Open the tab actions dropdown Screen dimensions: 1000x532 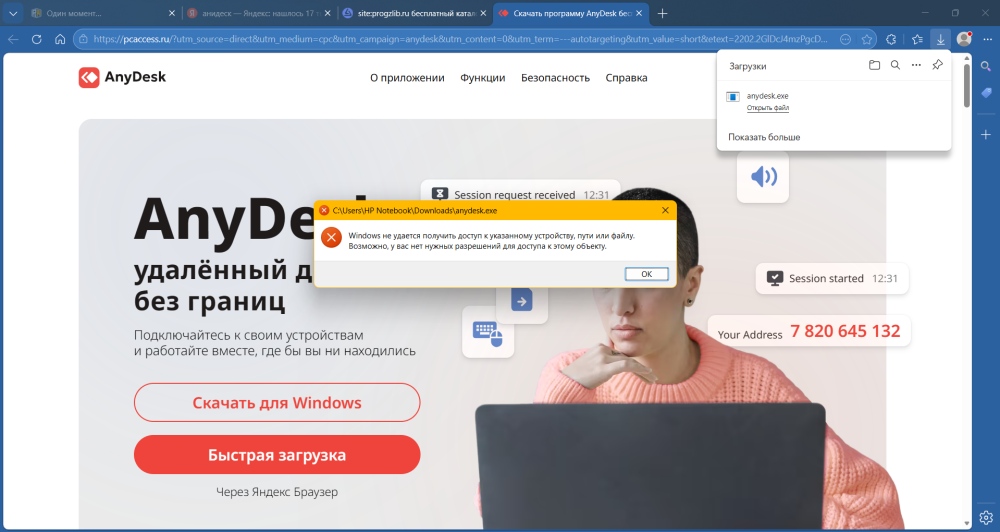pos(13,13)
